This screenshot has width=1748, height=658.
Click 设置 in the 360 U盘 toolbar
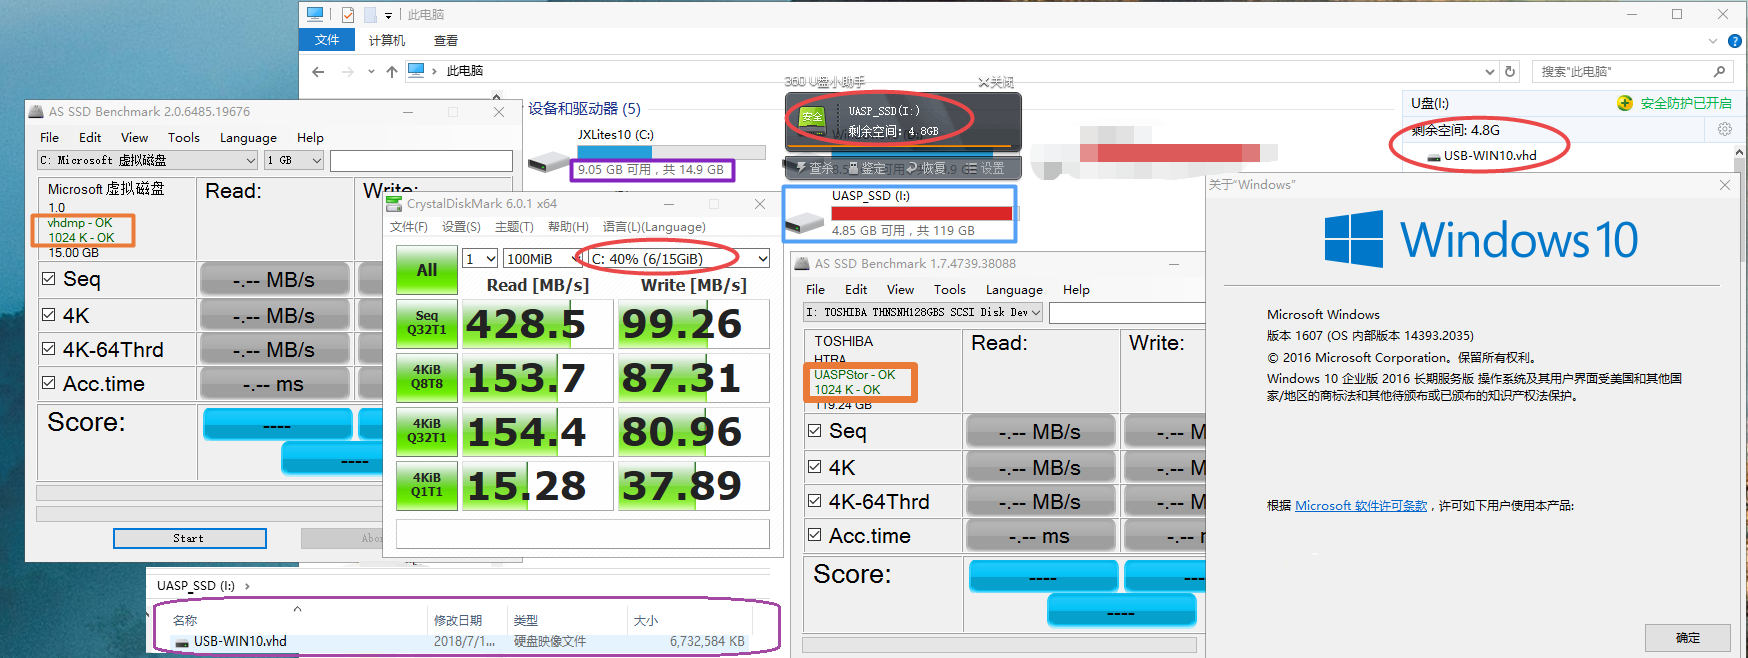[984, 168]
